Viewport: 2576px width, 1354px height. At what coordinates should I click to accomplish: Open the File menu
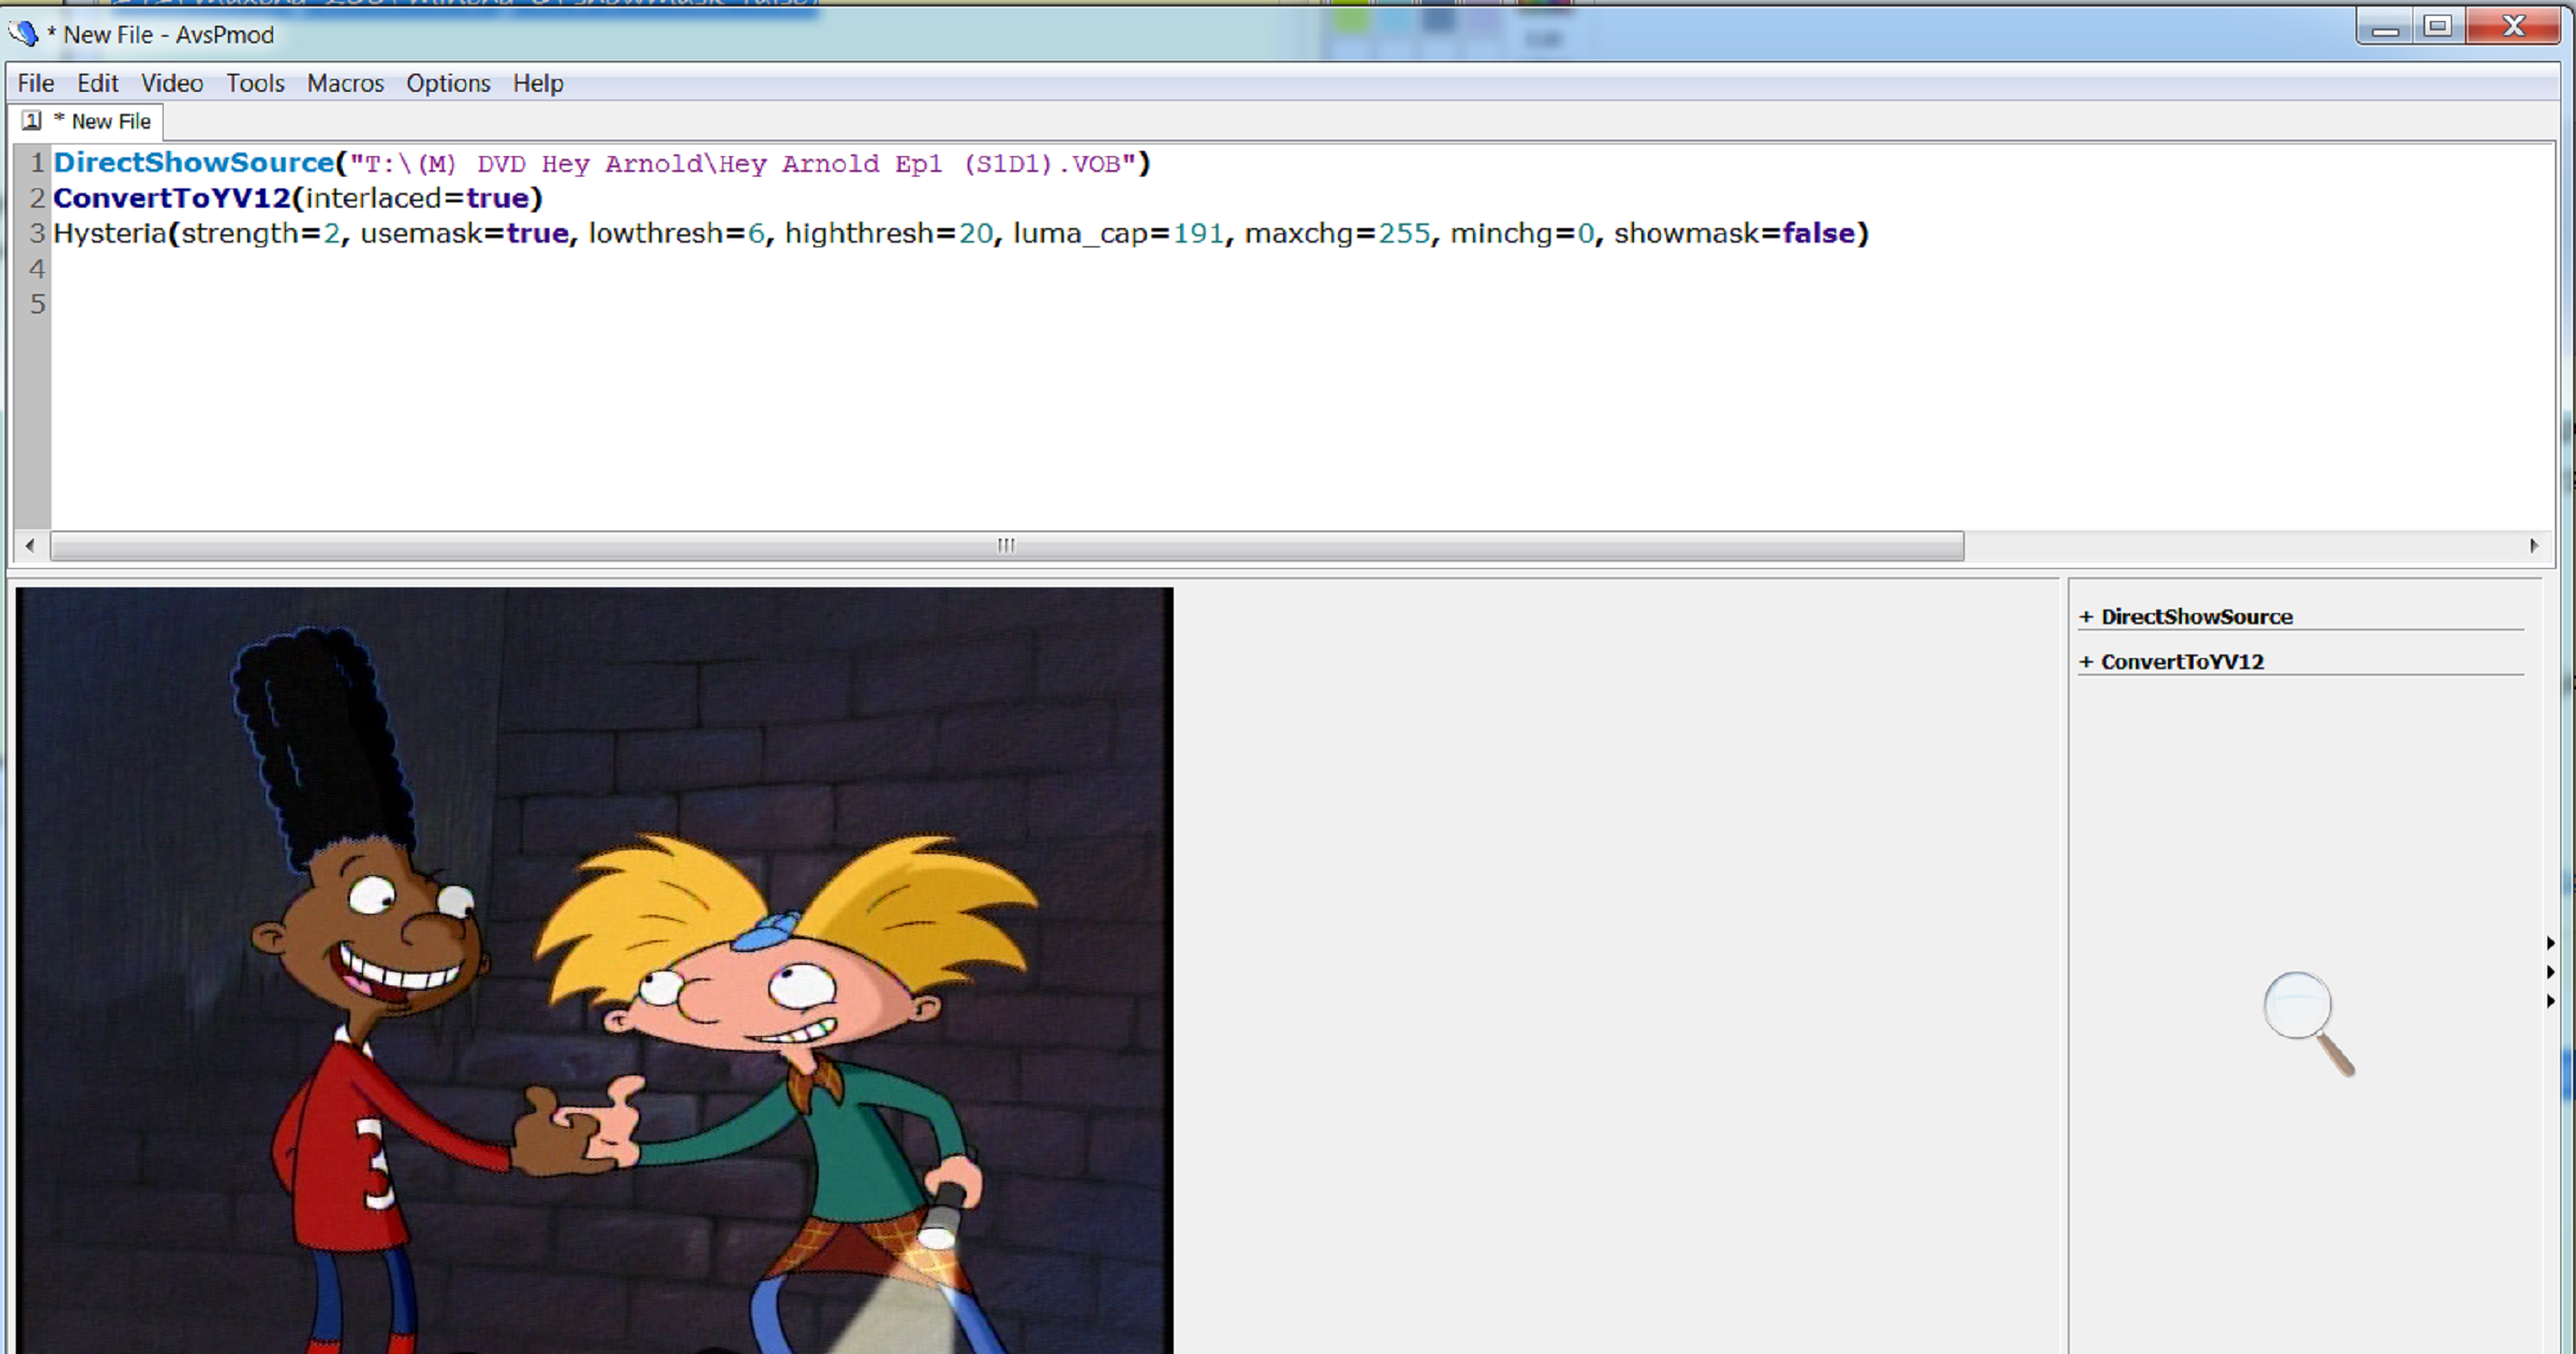click(36, 83)
